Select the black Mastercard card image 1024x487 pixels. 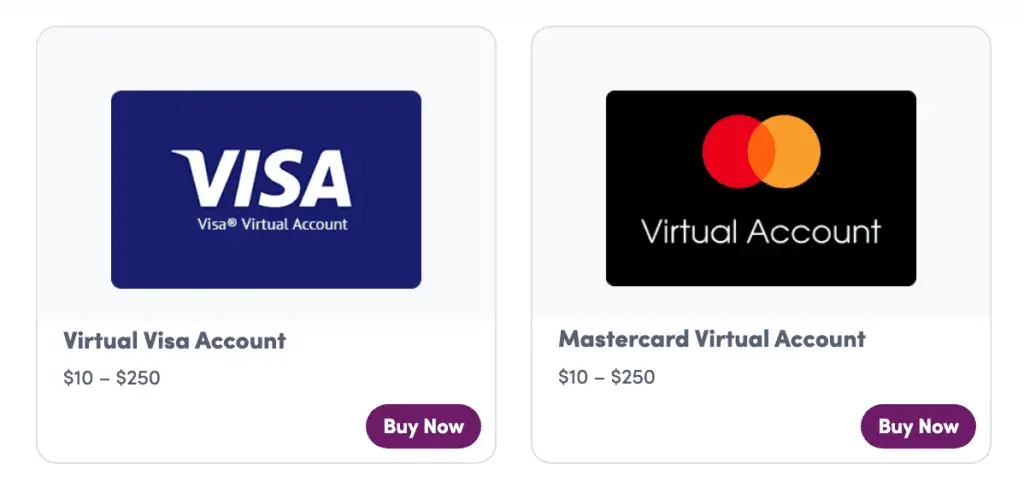761,188
